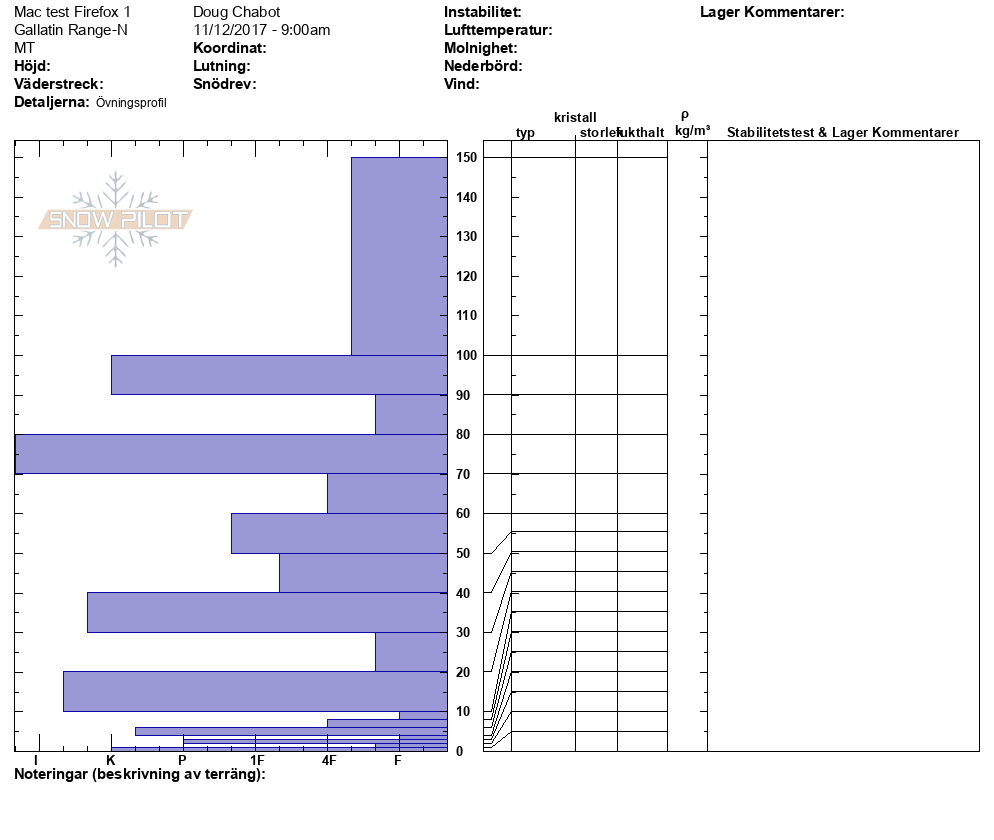Viewport: 994px width, 840px height.
Task: Click the layer bar between 10 and 20 cm
Action: click(x=254, y=691)
